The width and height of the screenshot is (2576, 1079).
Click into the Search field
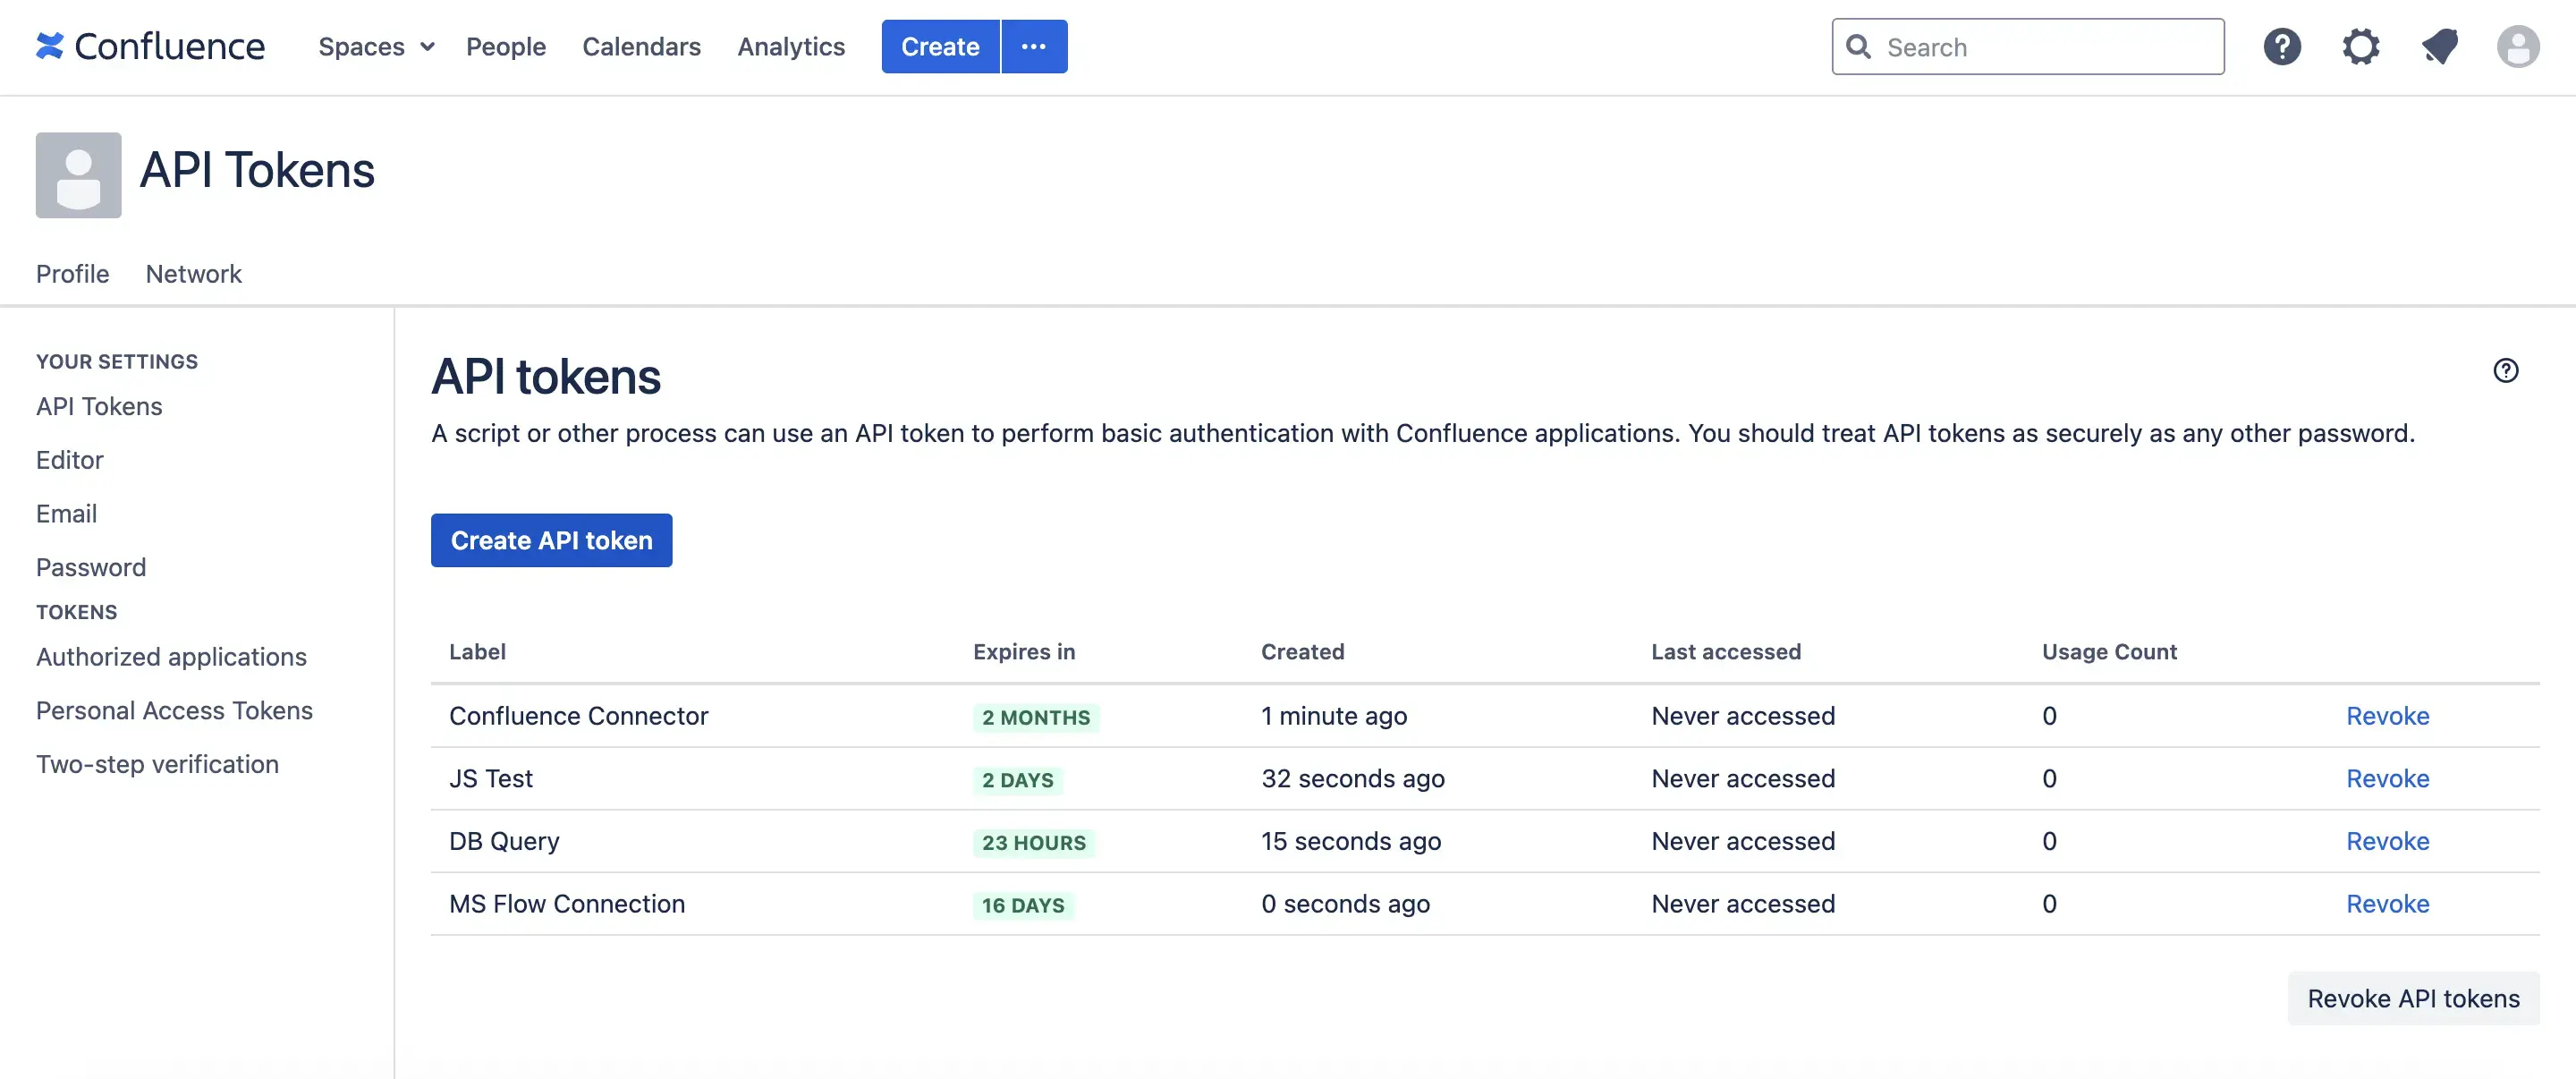2028,46
